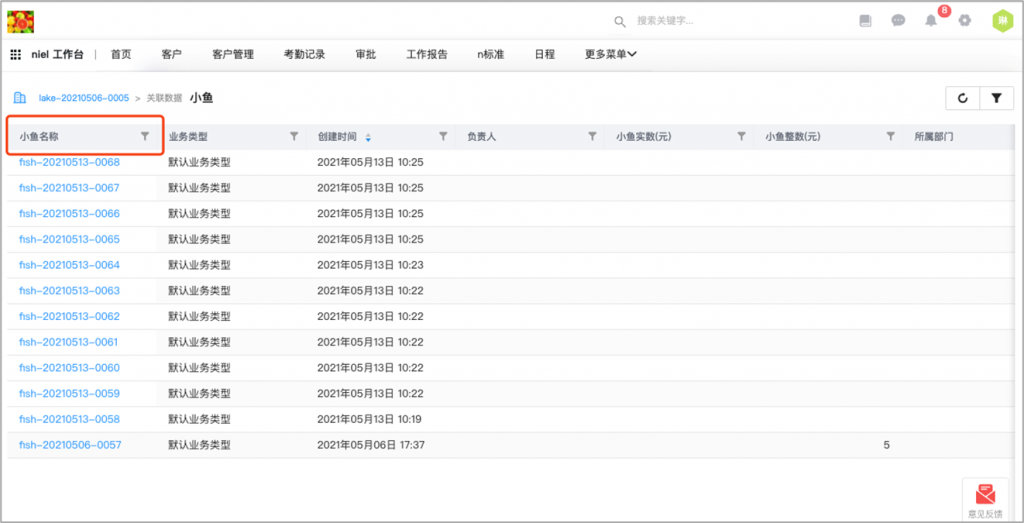Click the fruit logo in top-left corner
1024x523 pixels.
(21, 20)
